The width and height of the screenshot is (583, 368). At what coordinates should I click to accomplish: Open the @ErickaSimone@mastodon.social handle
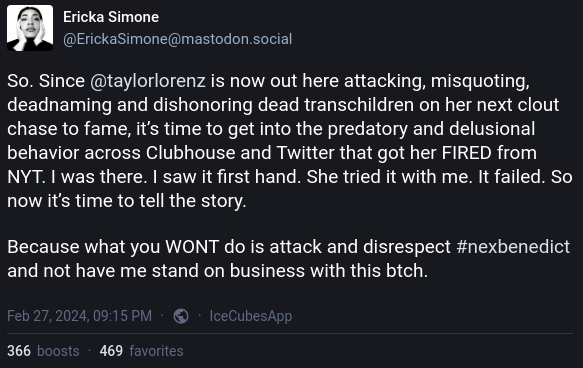pos(177,39)
